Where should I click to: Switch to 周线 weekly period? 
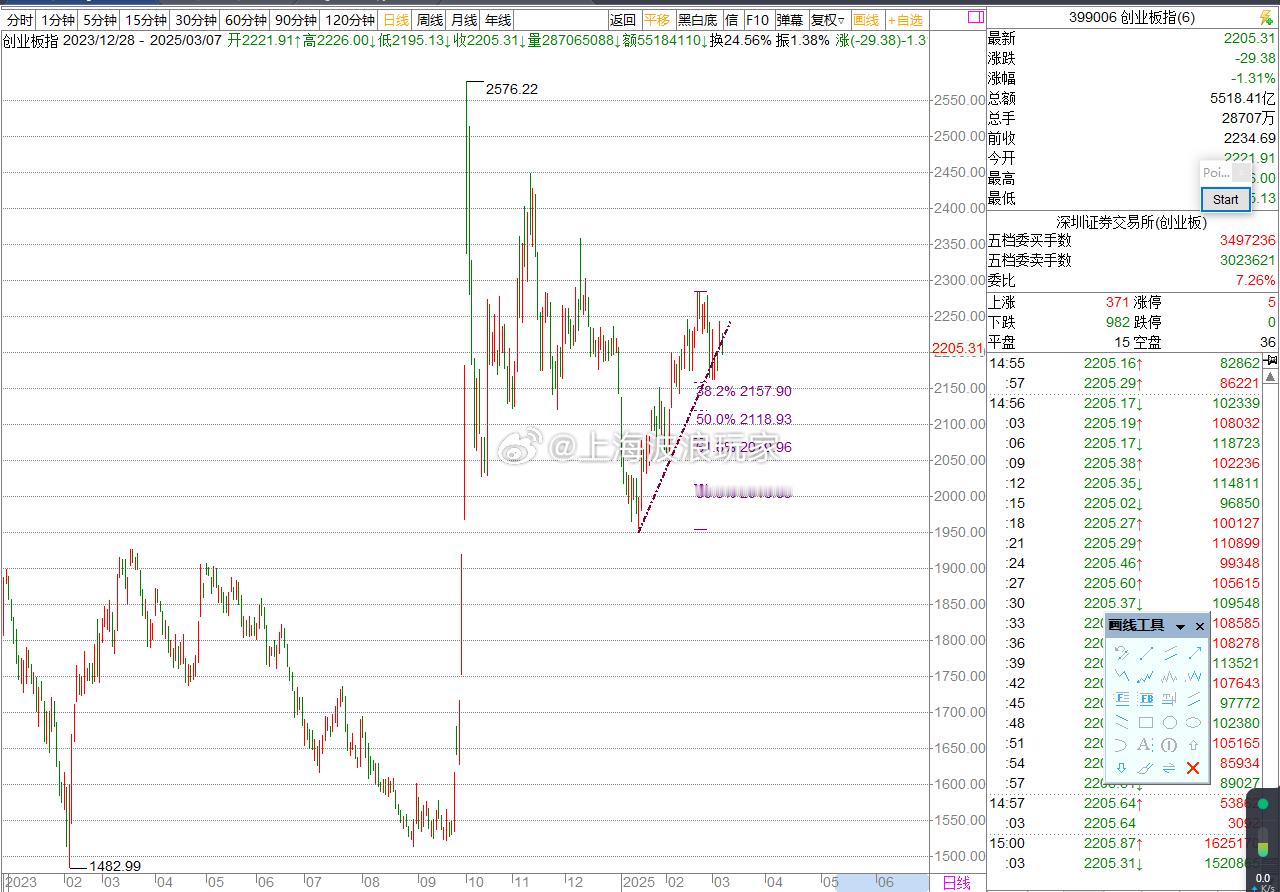430,20
